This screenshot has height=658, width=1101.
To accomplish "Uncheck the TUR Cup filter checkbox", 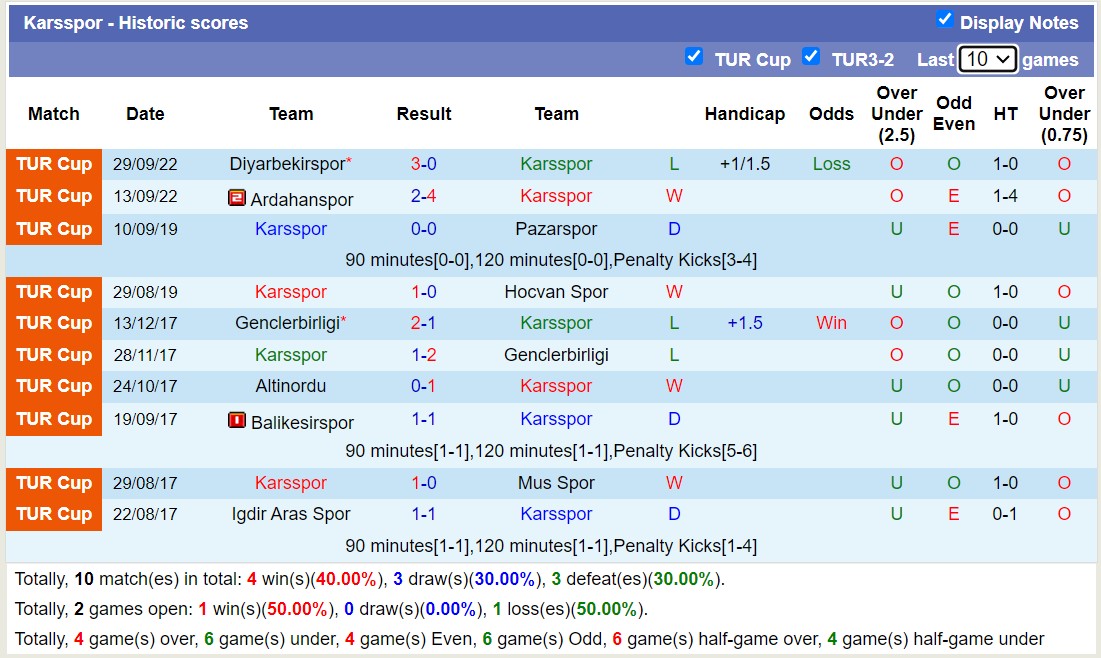I will pyautogui.click(x=694, y=57).
